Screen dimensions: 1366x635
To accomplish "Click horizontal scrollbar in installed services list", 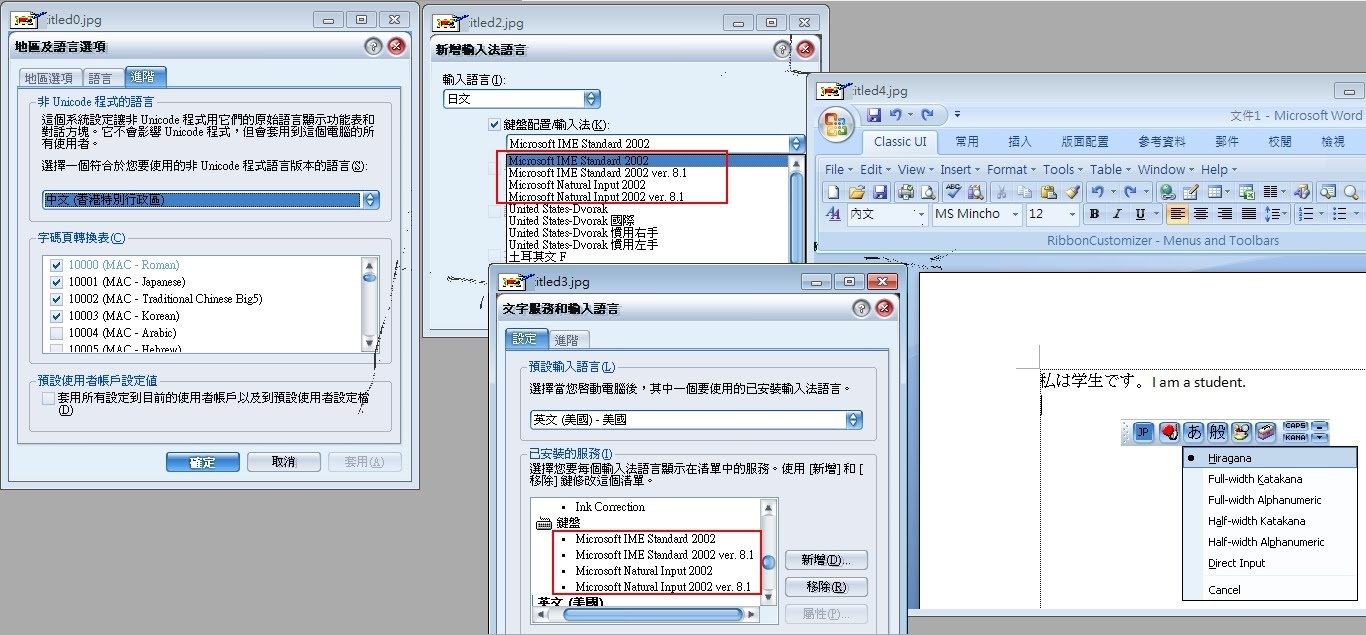I will click(x=647, y=614).
